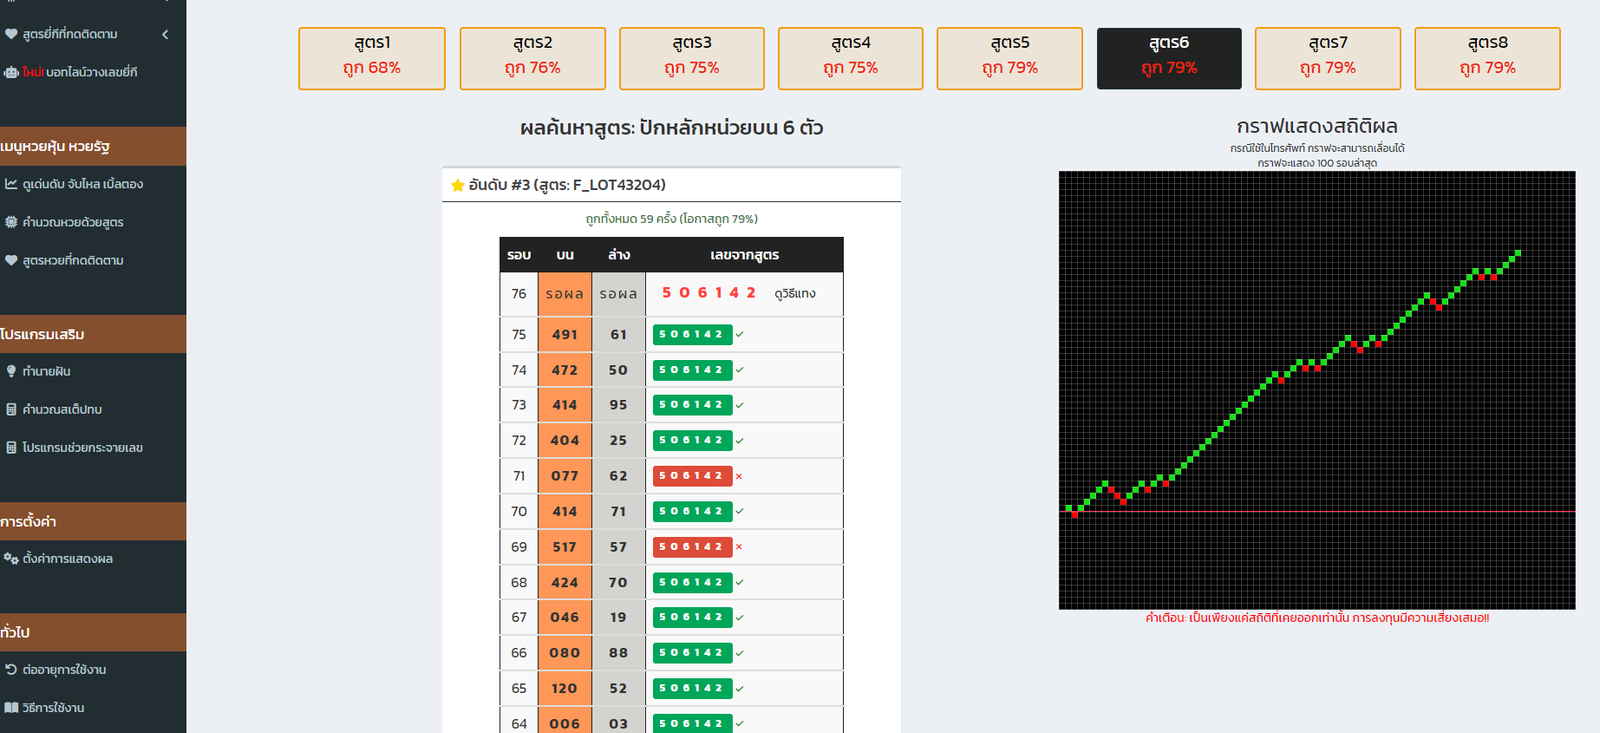Click the ล่าง column header
The width and height of the screenshot is (1600, 733).
(619, 255)
